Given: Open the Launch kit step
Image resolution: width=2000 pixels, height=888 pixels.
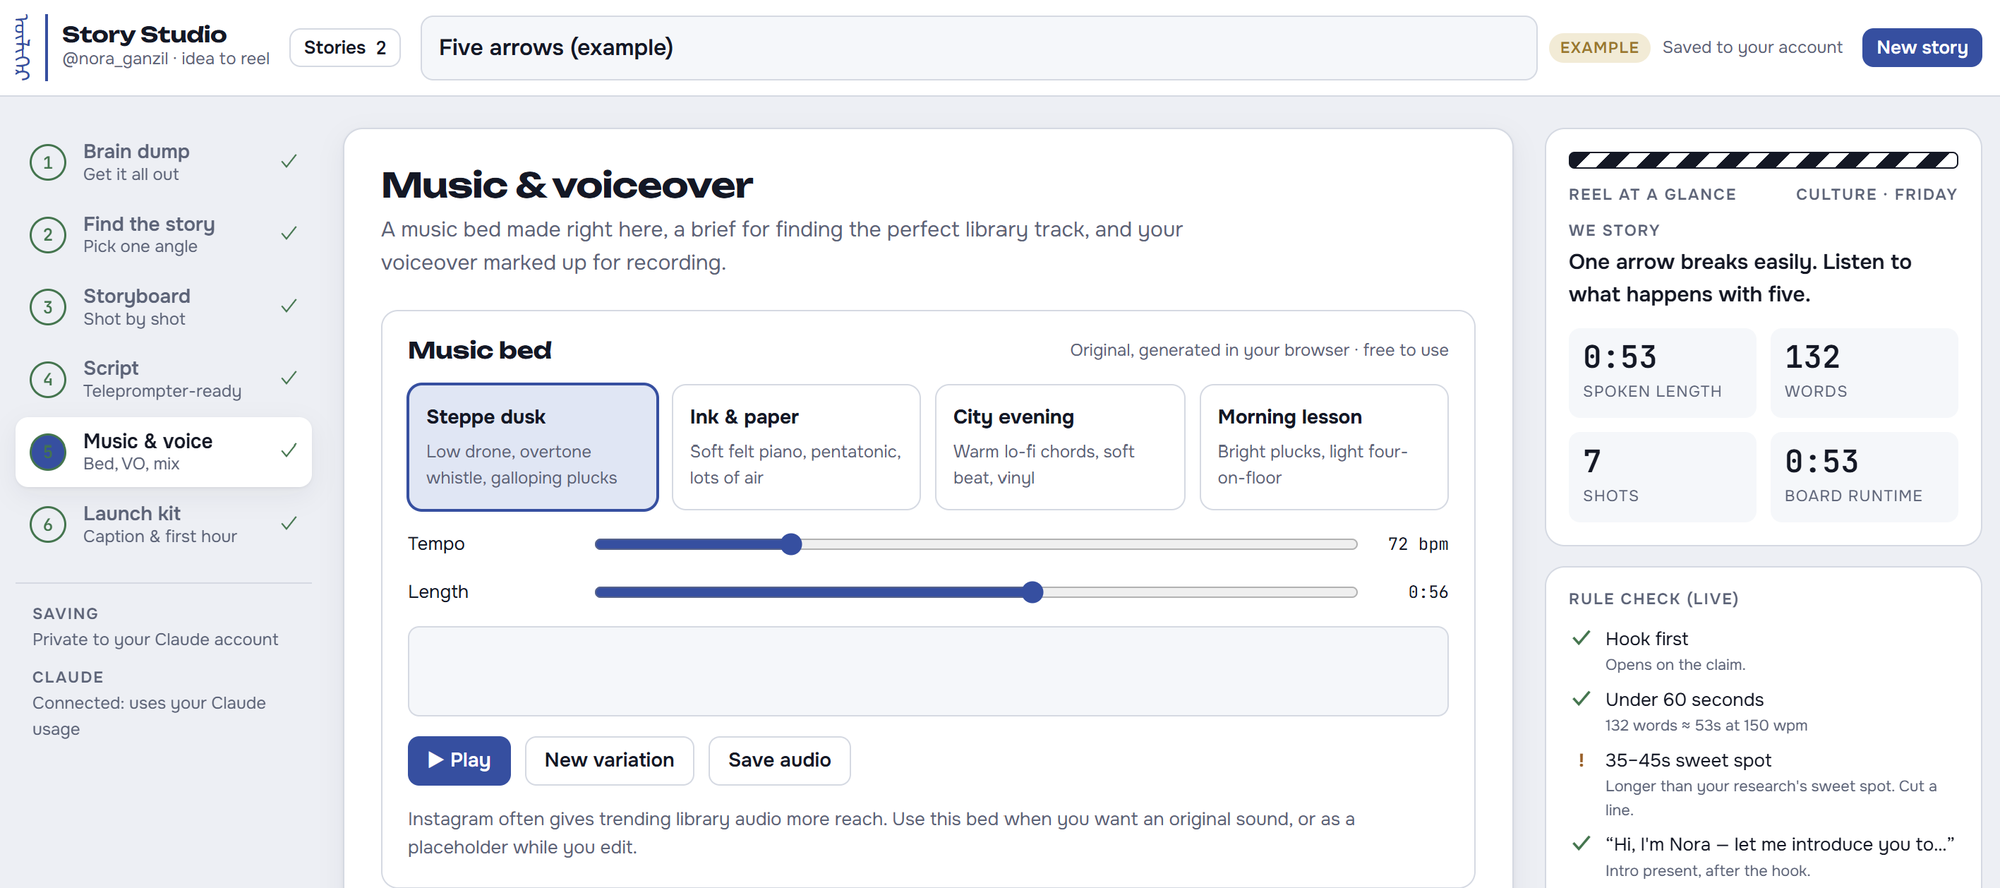Looking at the screenshot, I should (x=164, y=524).
